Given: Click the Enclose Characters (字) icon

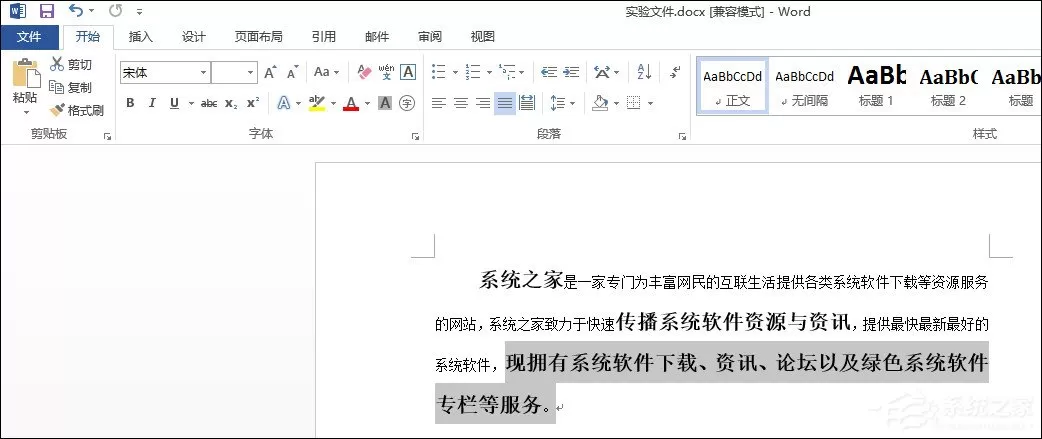Looking at the screenshot, I should point(407,103).
